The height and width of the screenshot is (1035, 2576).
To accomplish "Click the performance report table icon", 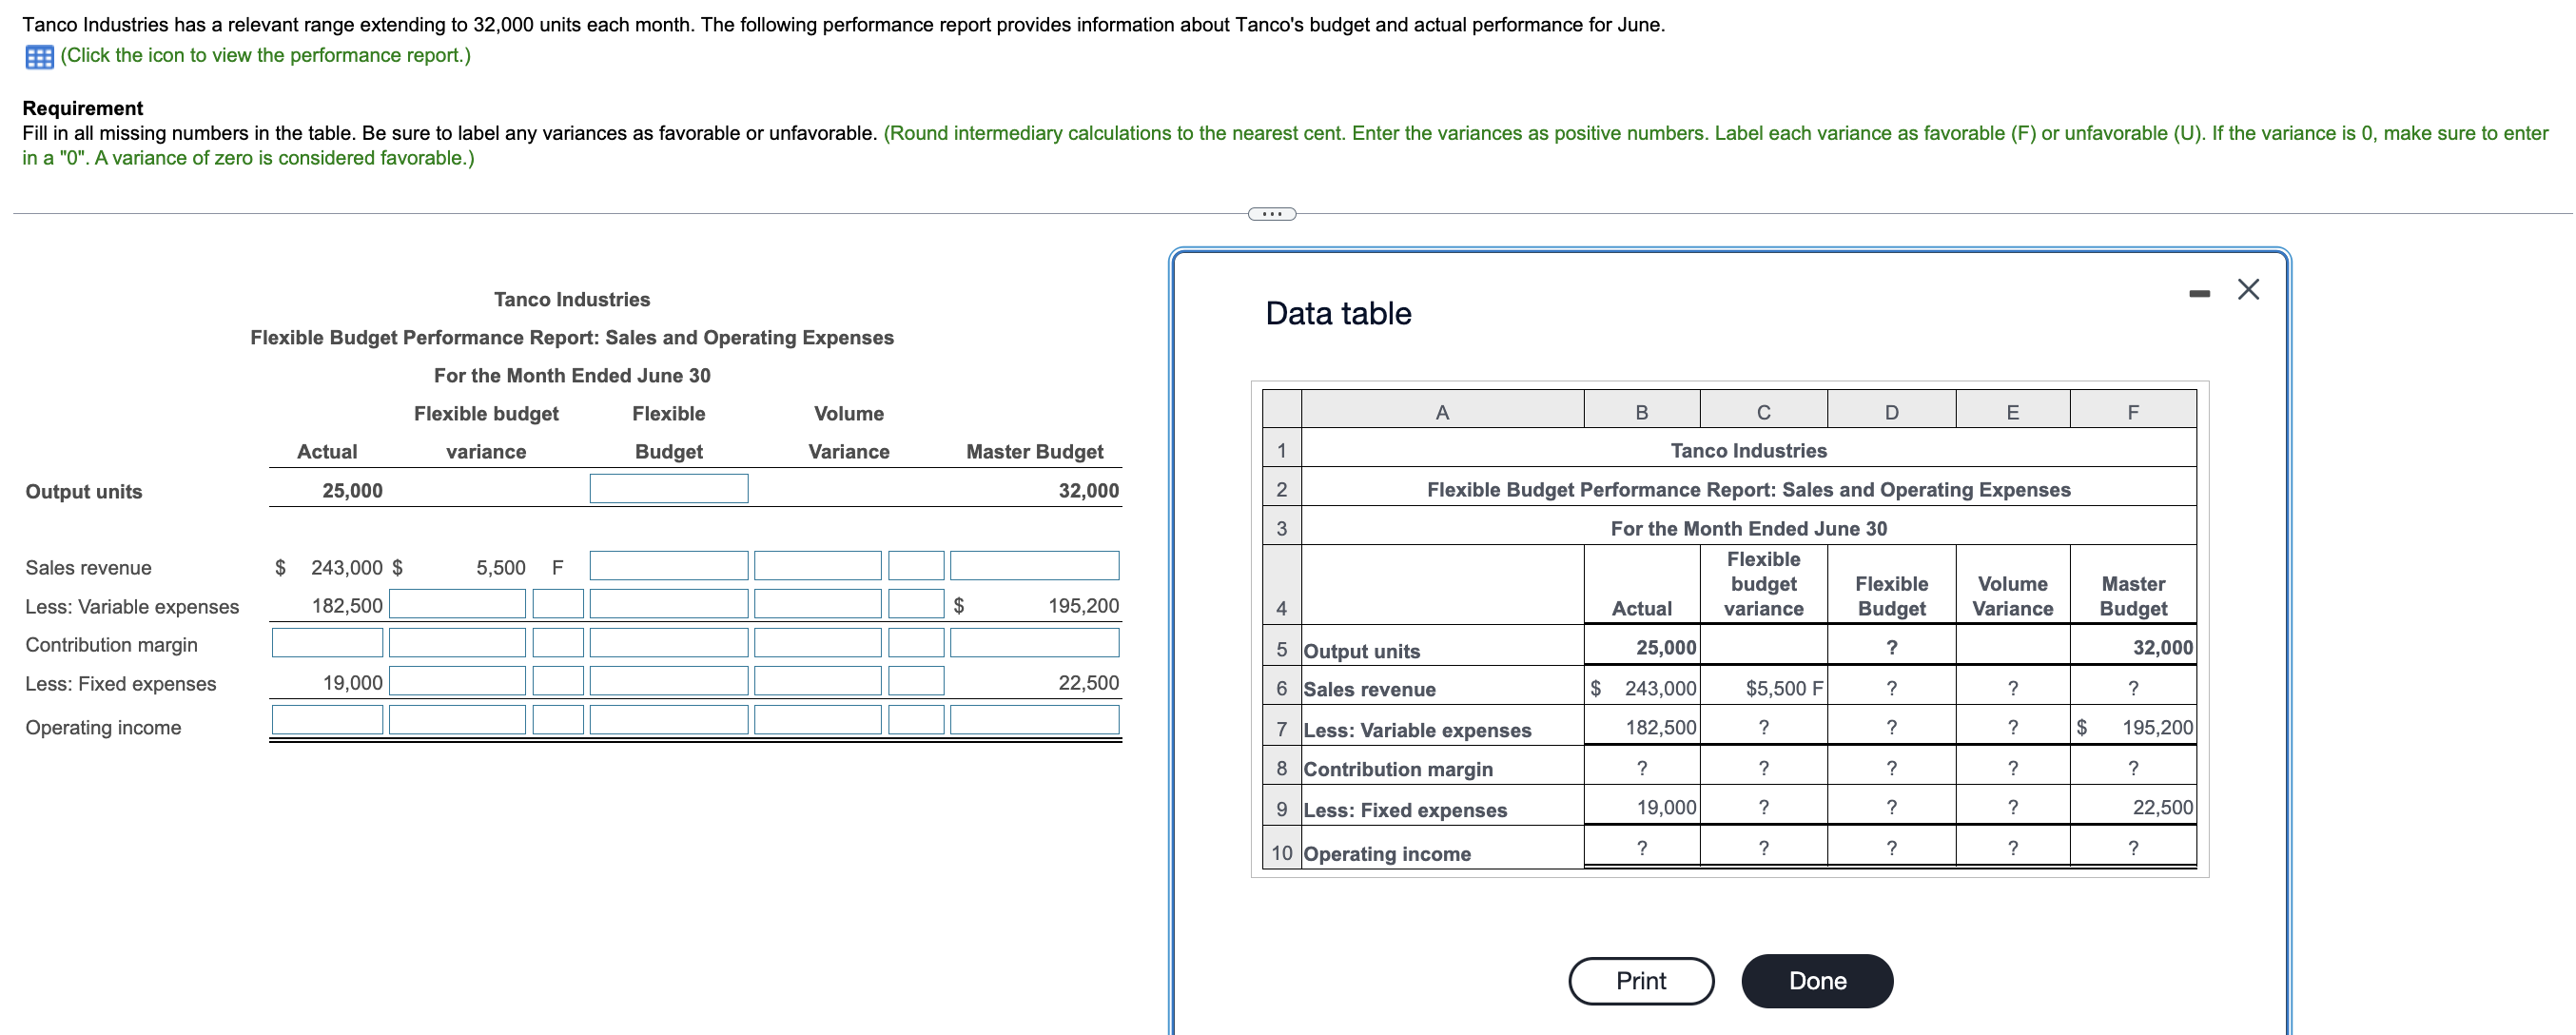I will 38,56.
